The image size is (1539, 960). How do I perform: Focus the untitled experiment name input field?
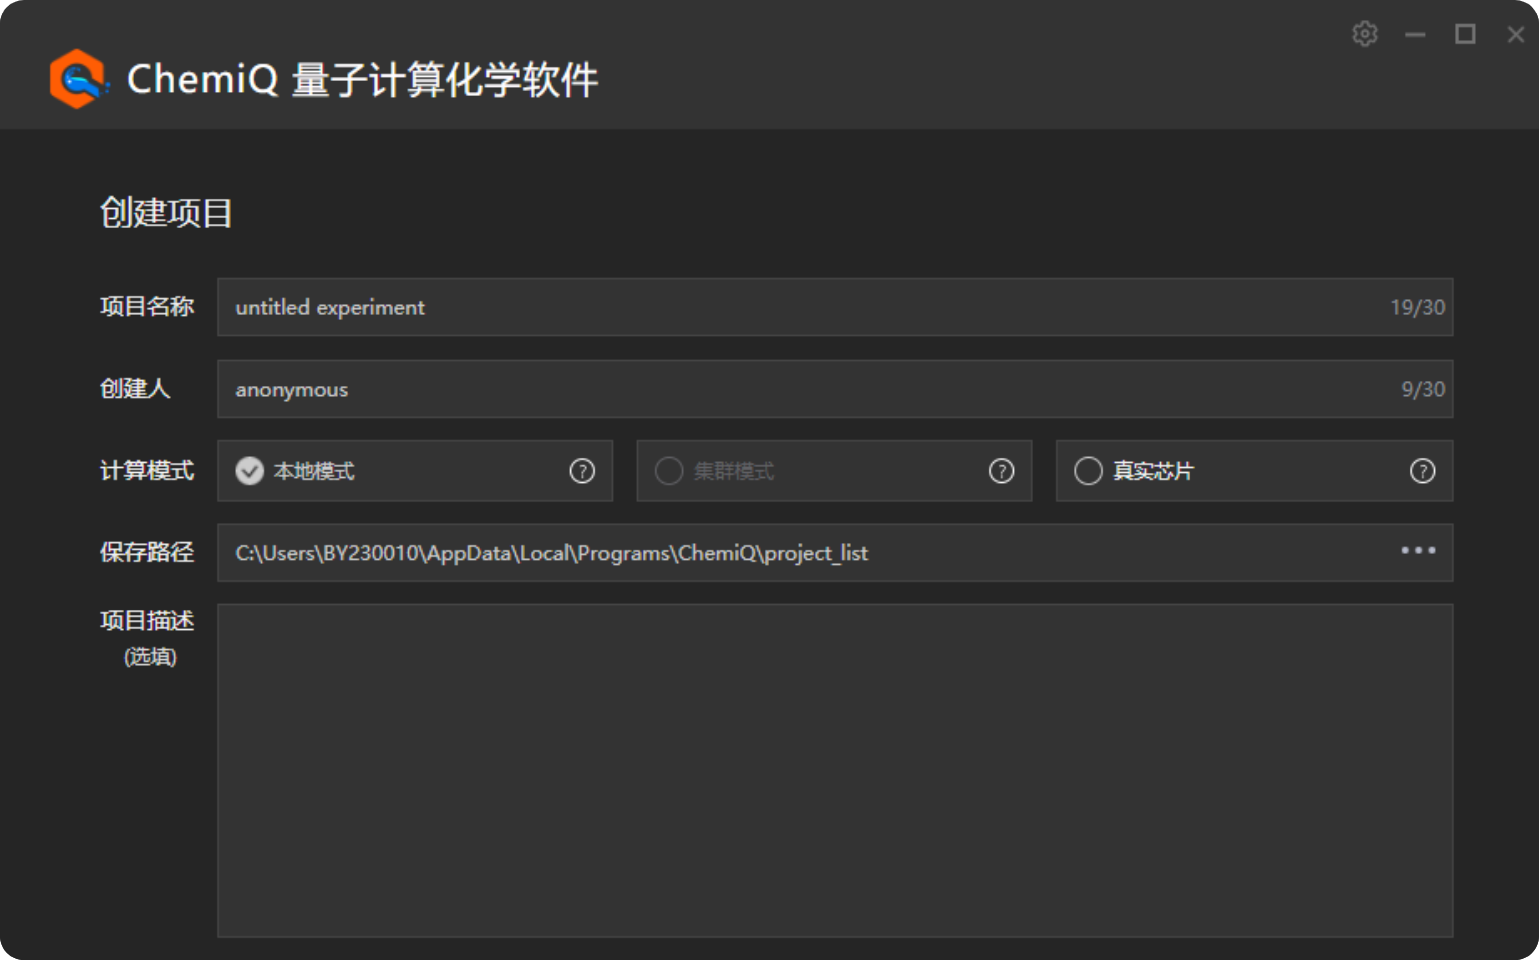pos(700,307)
